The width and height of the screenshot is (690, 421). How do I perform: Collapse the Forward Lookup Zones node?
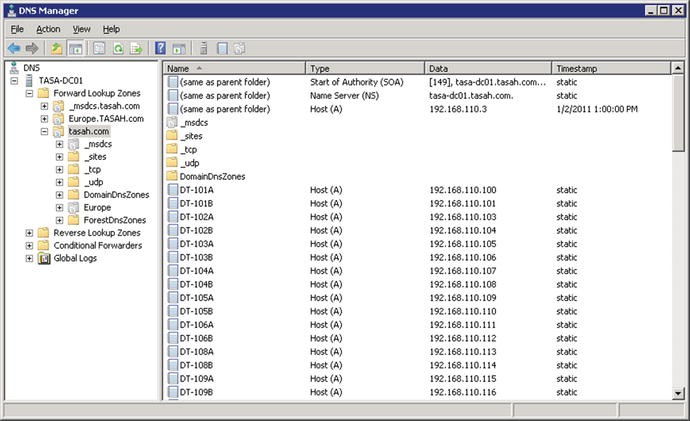point(30,94)
